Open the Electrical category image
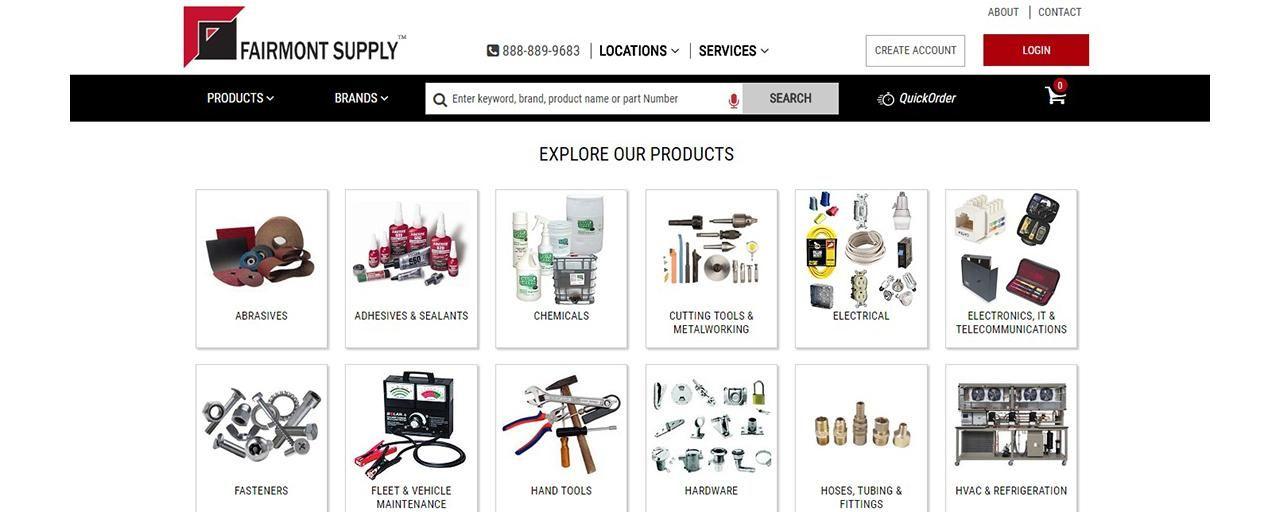This screenshot has width=1280, height=512. tap(861, 249)
